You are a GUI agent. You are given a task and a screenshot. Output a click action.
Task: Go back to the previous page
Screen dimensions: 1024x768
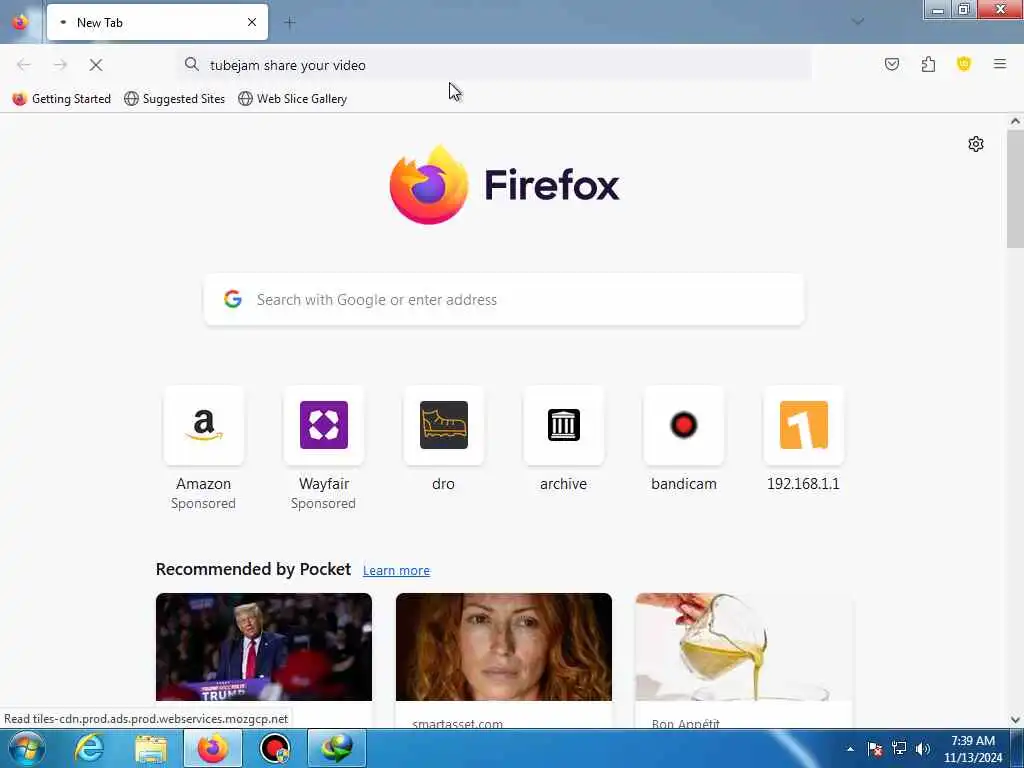(24, 65)
